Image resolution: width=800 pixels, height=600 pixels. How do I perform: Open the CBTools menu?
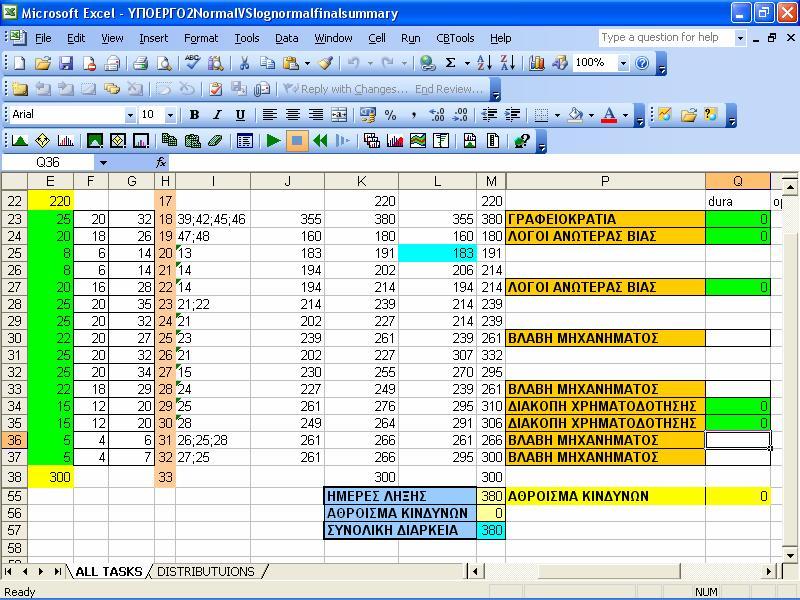pos(455,38)
